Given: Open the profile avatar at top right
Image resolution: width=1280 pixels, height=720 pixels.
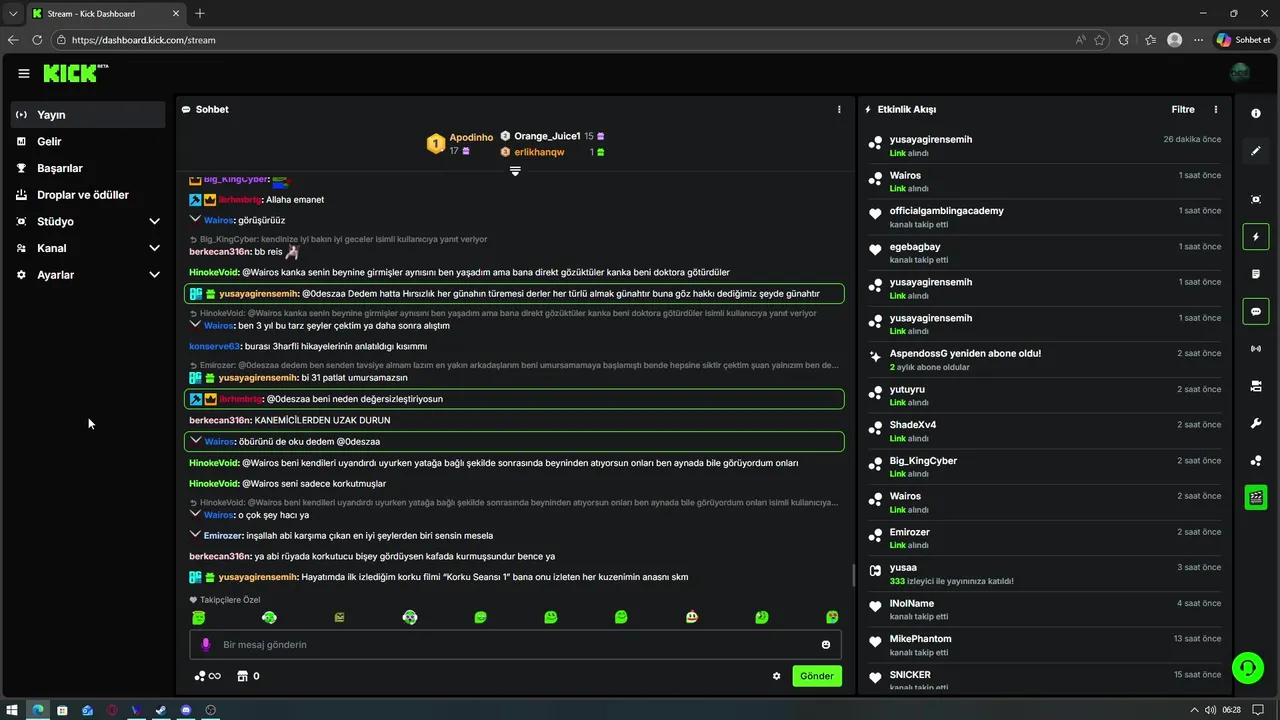Looking at the screenshot, I should tap(1240, 73).
